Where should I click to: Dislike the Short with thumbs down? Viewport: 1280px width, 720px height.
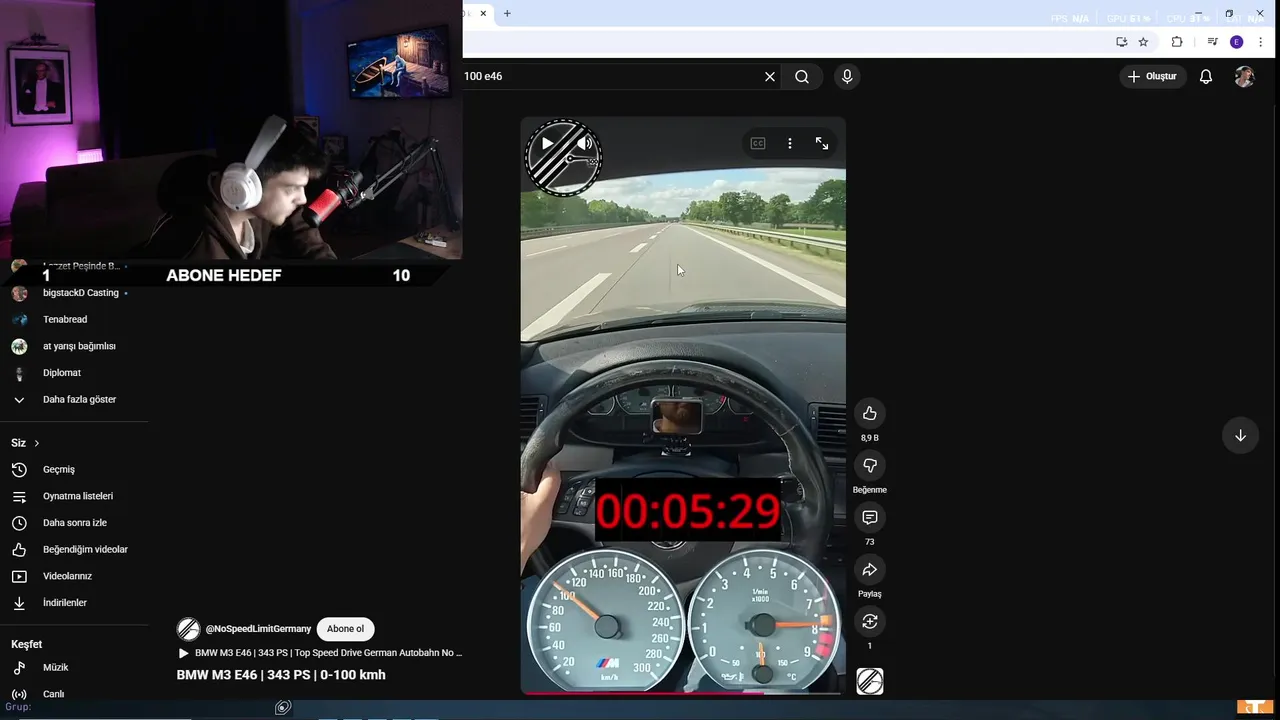(870, 465)
